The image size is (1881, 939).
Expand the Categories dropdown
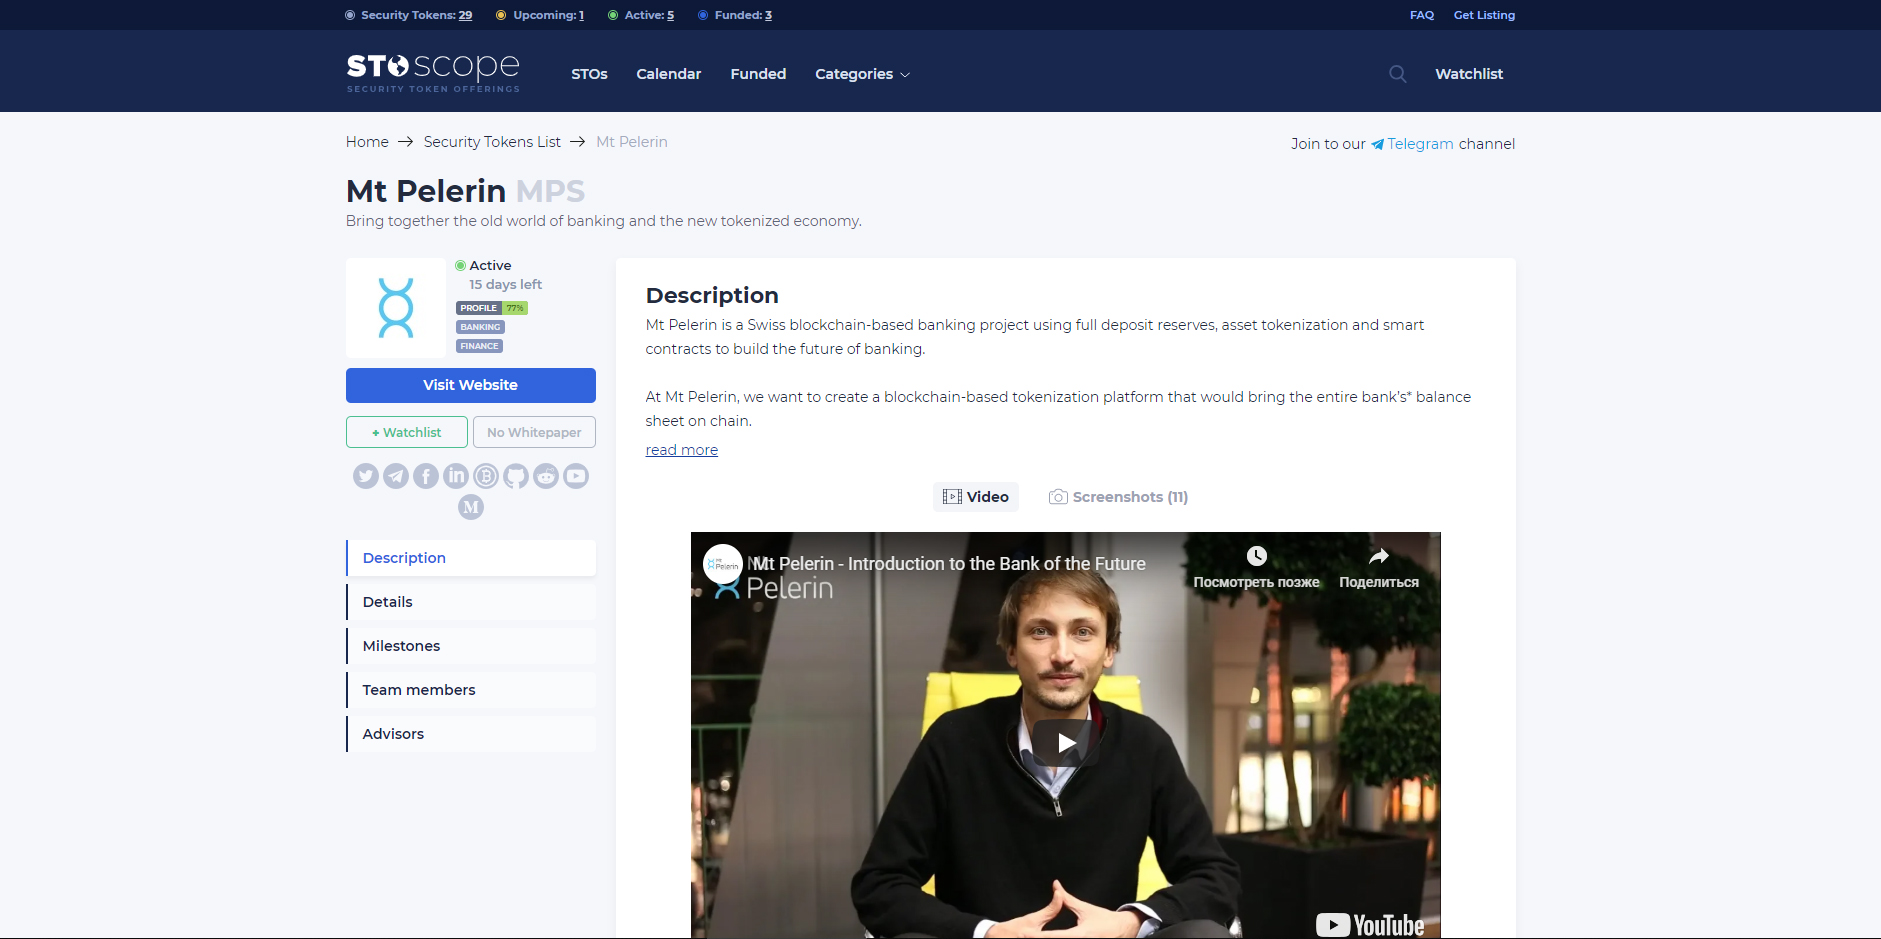tap(862, 74)
